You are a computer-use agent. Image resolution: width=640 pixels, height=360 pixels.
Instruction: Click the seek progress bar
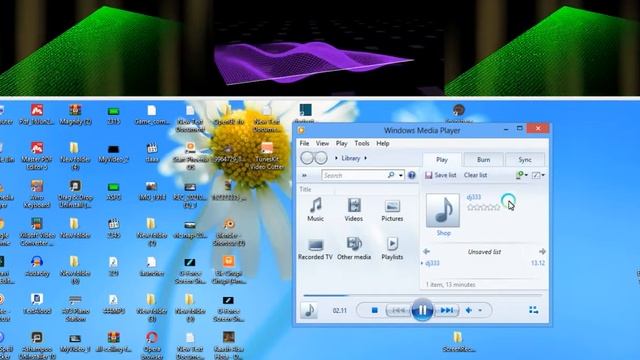423,295
